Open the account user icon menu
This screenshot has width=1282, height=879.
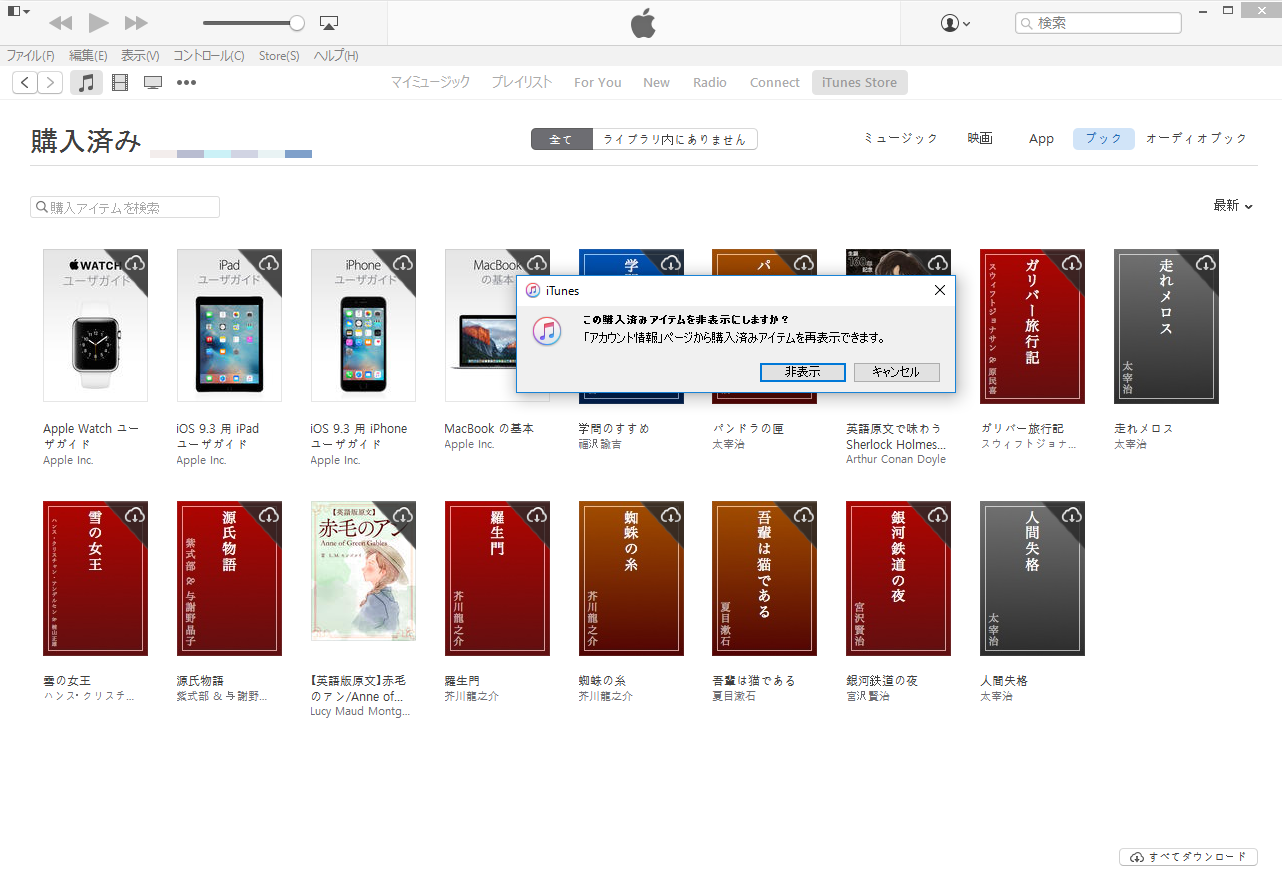tap(956, 23)
